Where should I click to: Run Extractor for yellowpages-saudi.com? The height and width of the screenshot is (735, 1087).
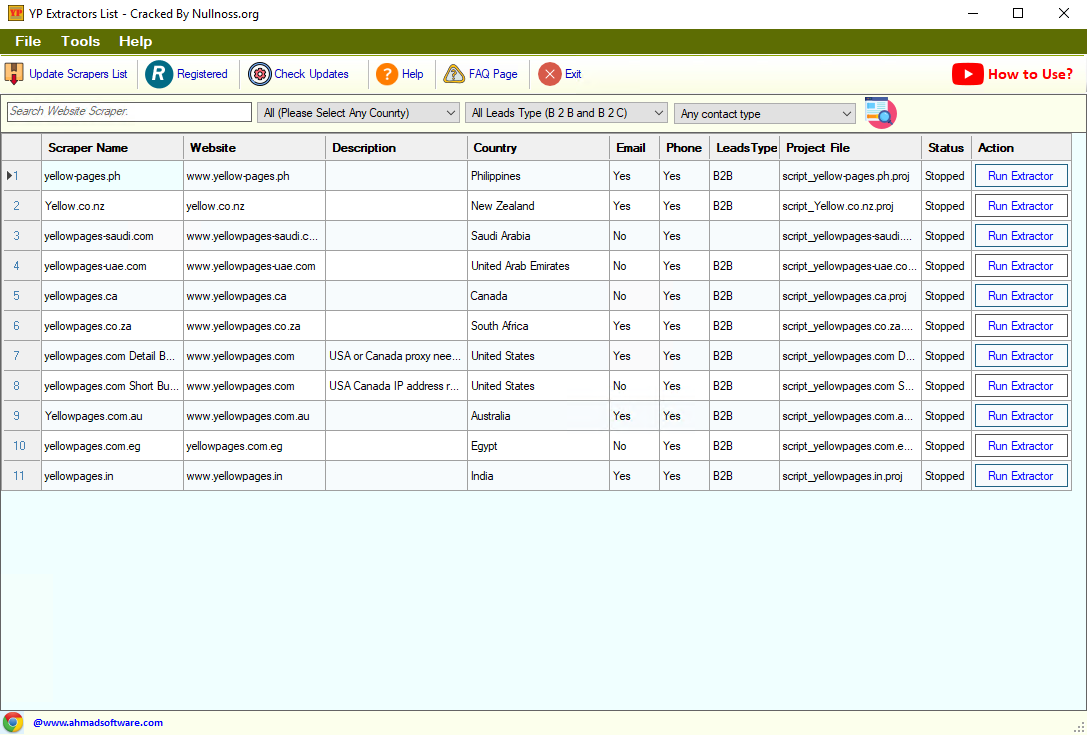click(1021, 236)
